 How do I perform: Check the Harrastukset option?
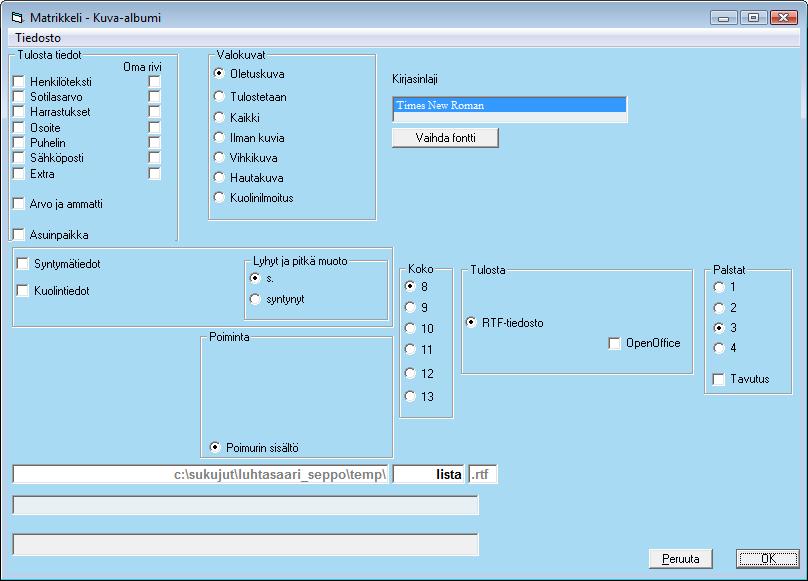coord(19,111)
